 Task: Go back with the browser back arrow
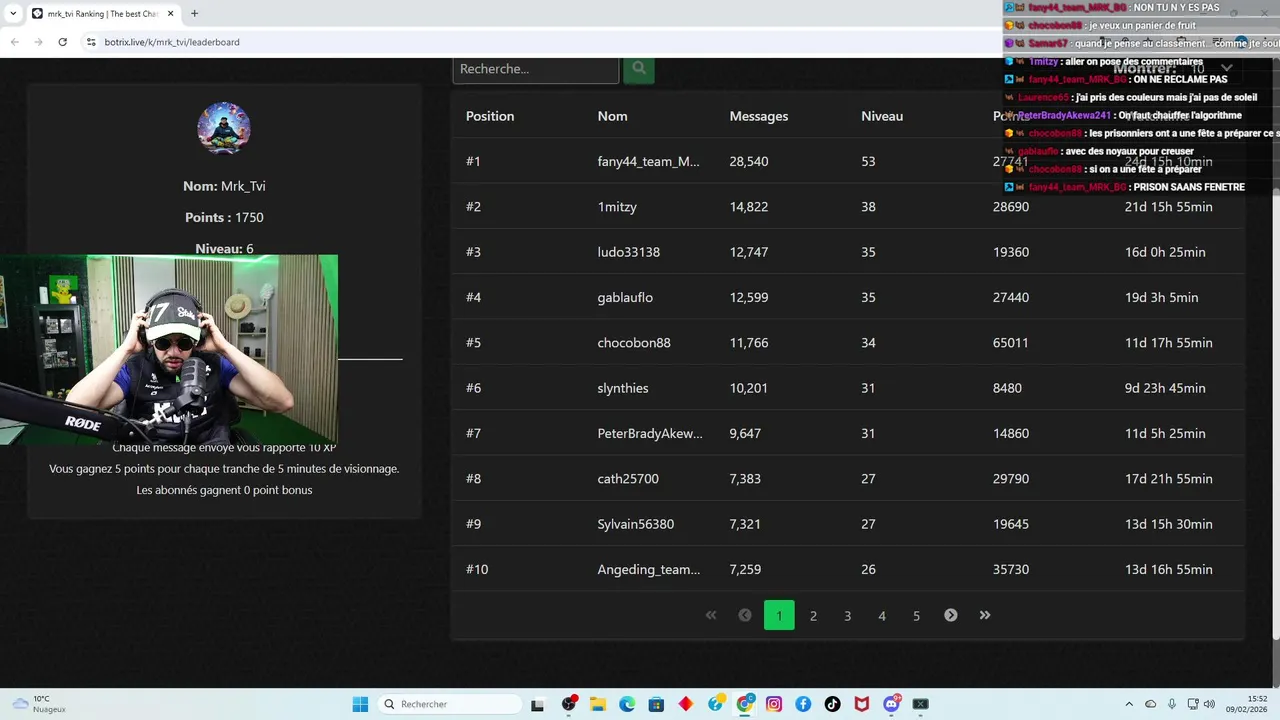pos(14,42)
